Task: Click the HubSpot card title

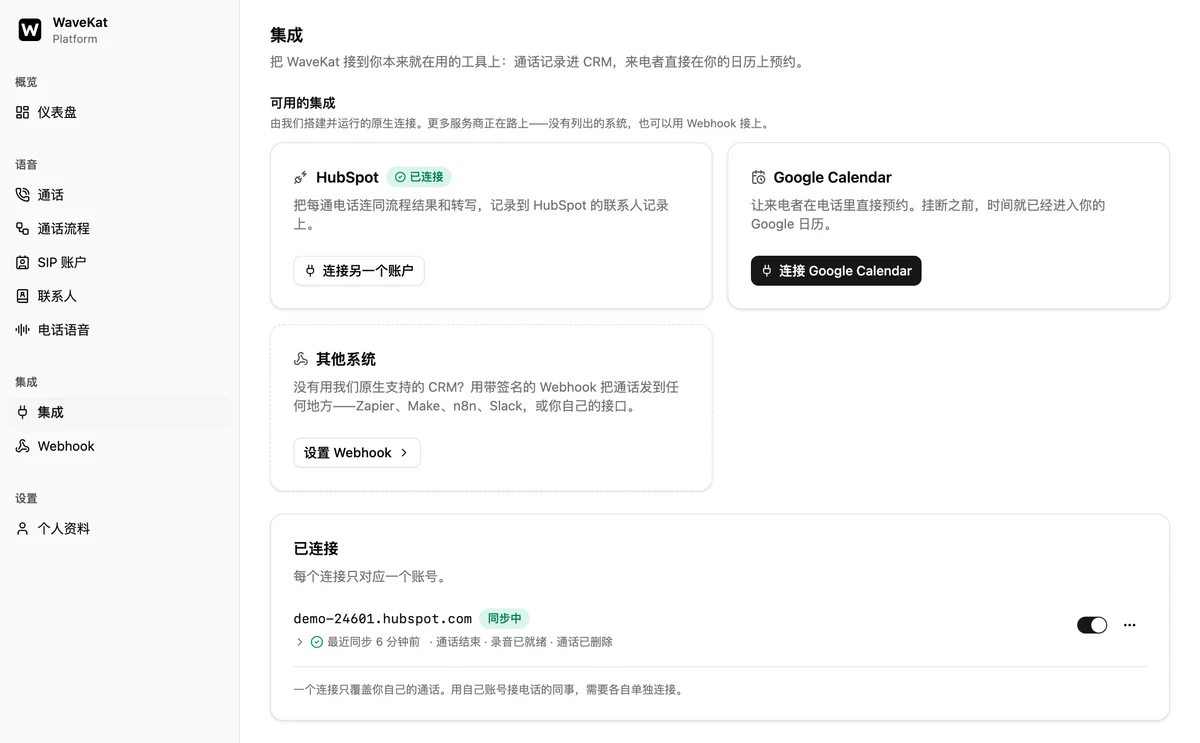Action: 347,177
